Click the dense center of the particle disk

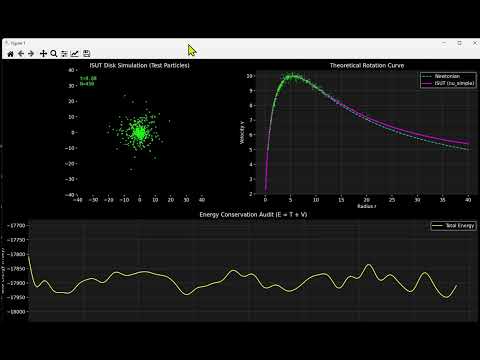pyautogui.click(x=139, y=133)
